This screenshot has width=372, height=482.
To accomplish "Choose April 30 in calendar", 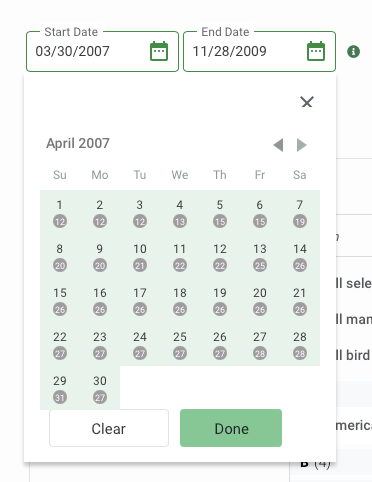I will point(100,388).
